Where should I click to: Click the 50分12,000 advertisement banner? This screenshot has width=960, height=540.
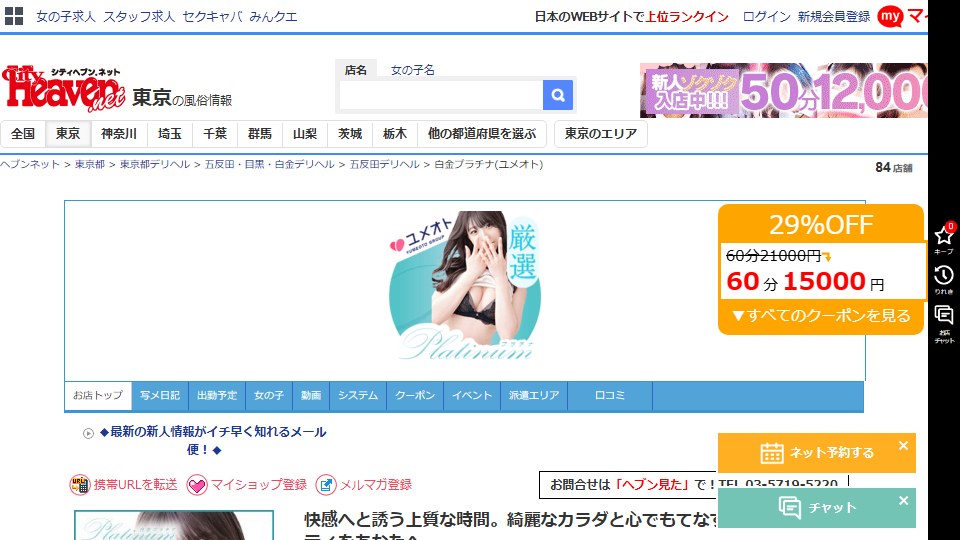tap(784, 91)
